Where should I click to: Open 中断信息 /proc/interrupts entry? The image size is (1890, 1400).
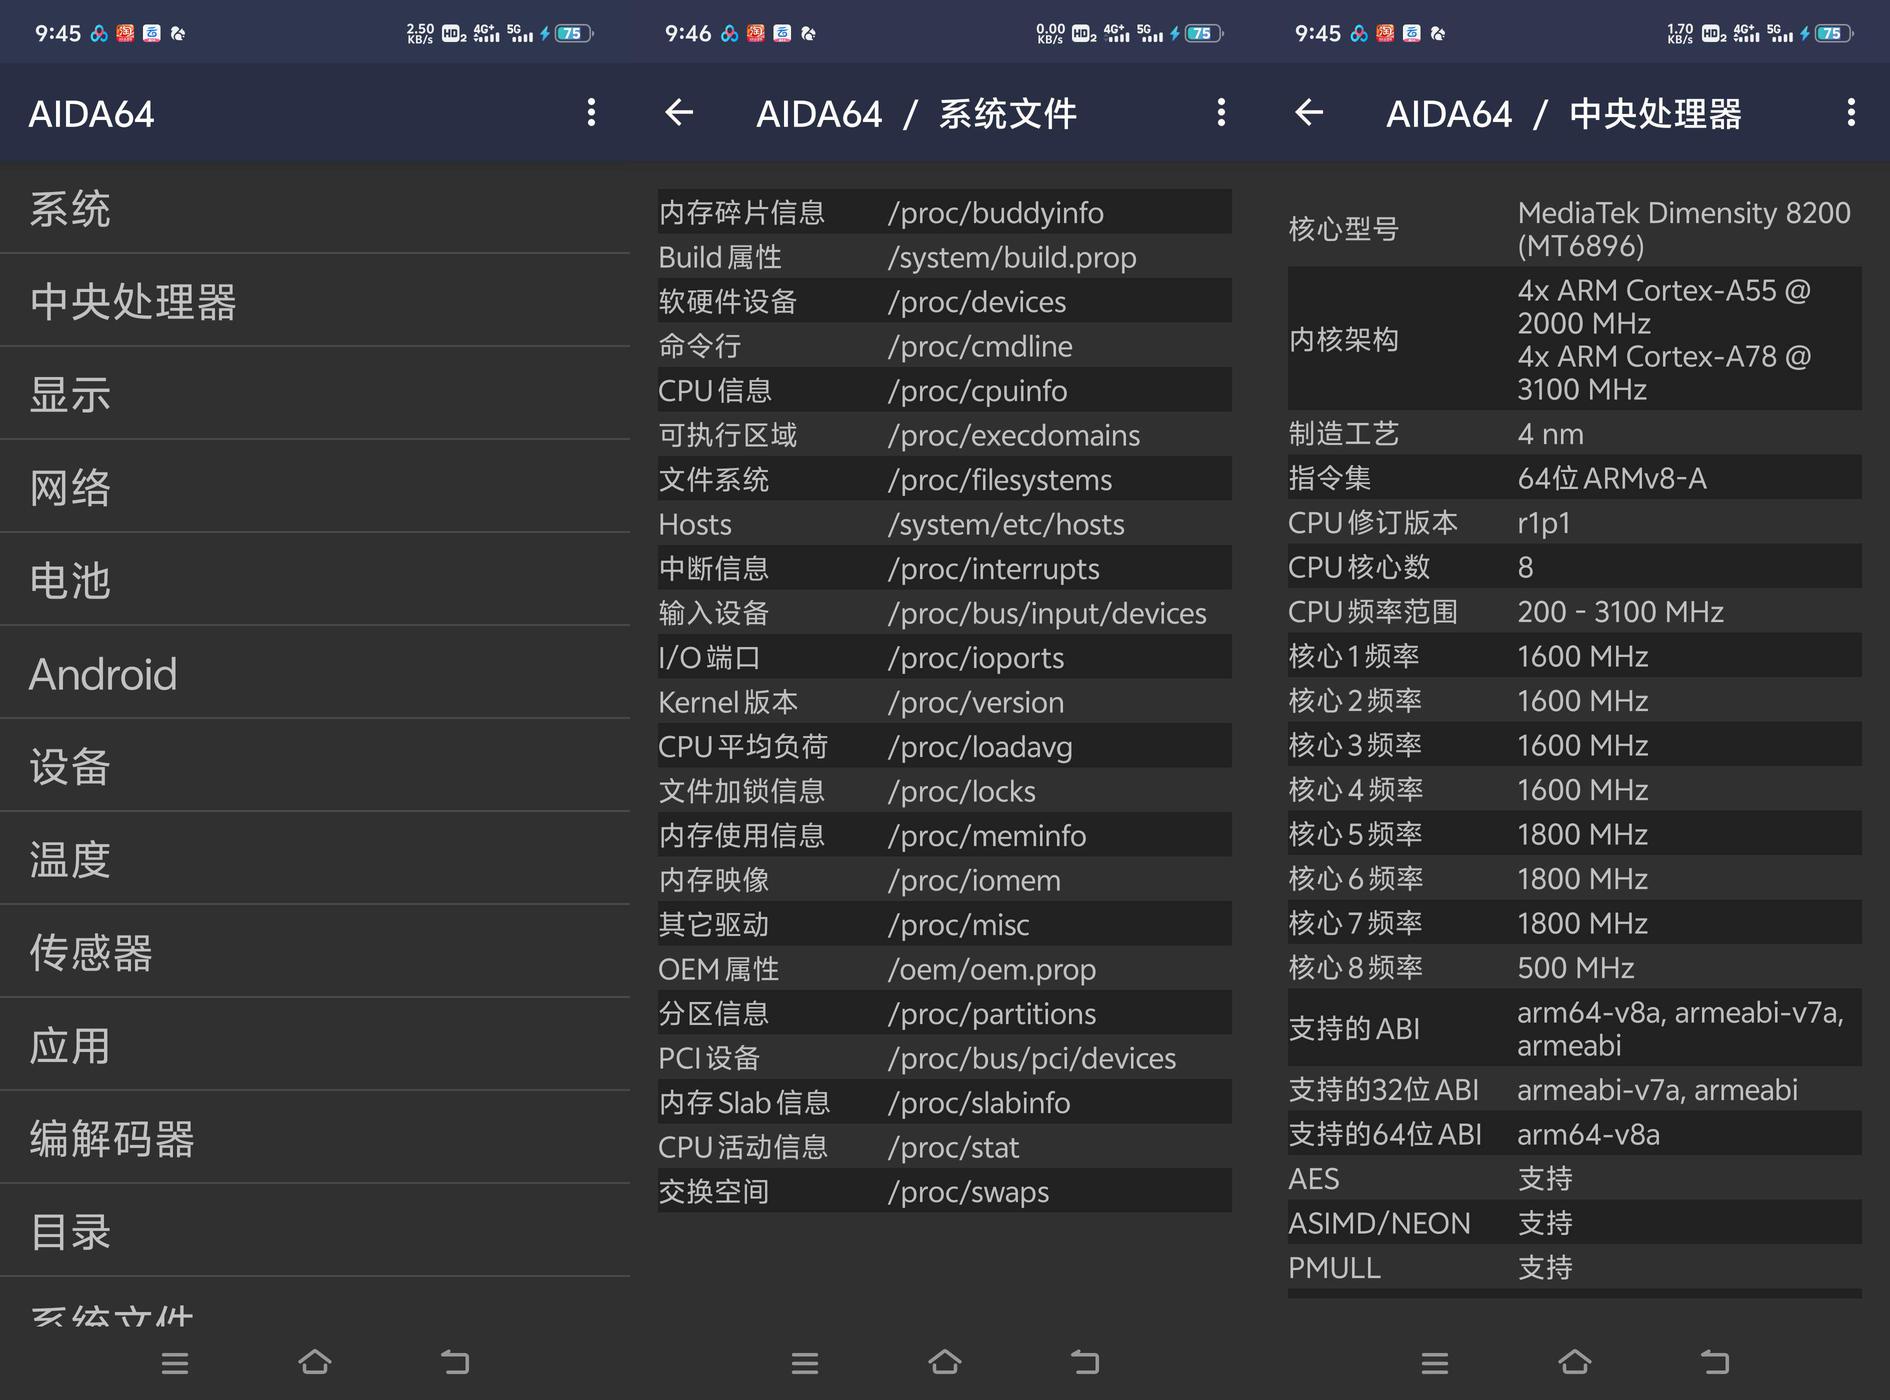[x=945, y=568]
